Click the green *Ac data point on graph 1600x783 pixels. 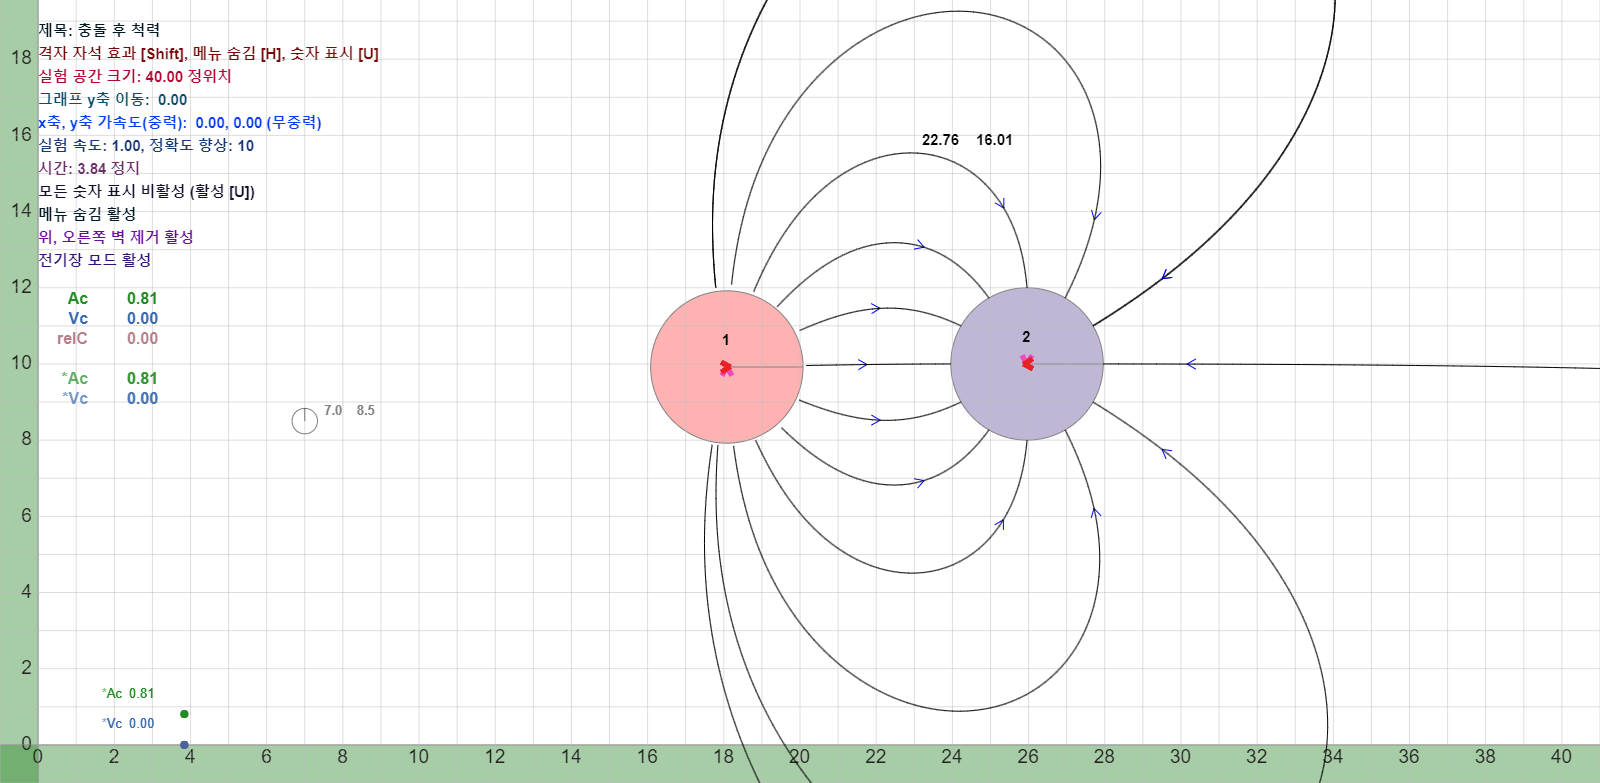pos(184,714)
